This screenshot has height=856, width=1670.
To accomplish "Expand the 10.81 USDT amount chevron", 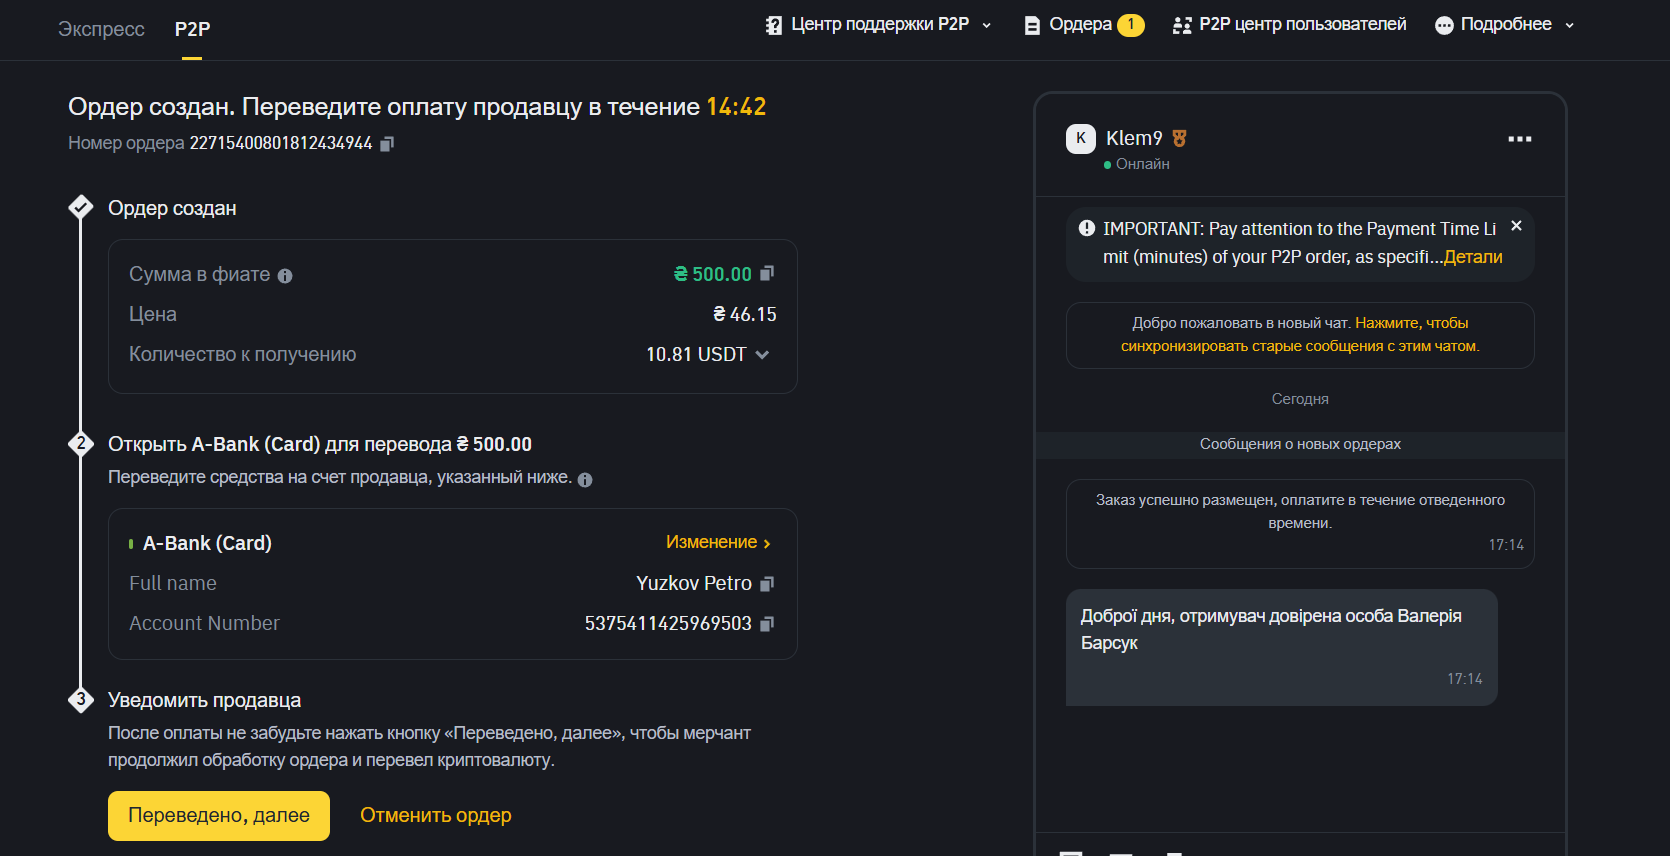I will pyautogui.click(x=762, y=355).
